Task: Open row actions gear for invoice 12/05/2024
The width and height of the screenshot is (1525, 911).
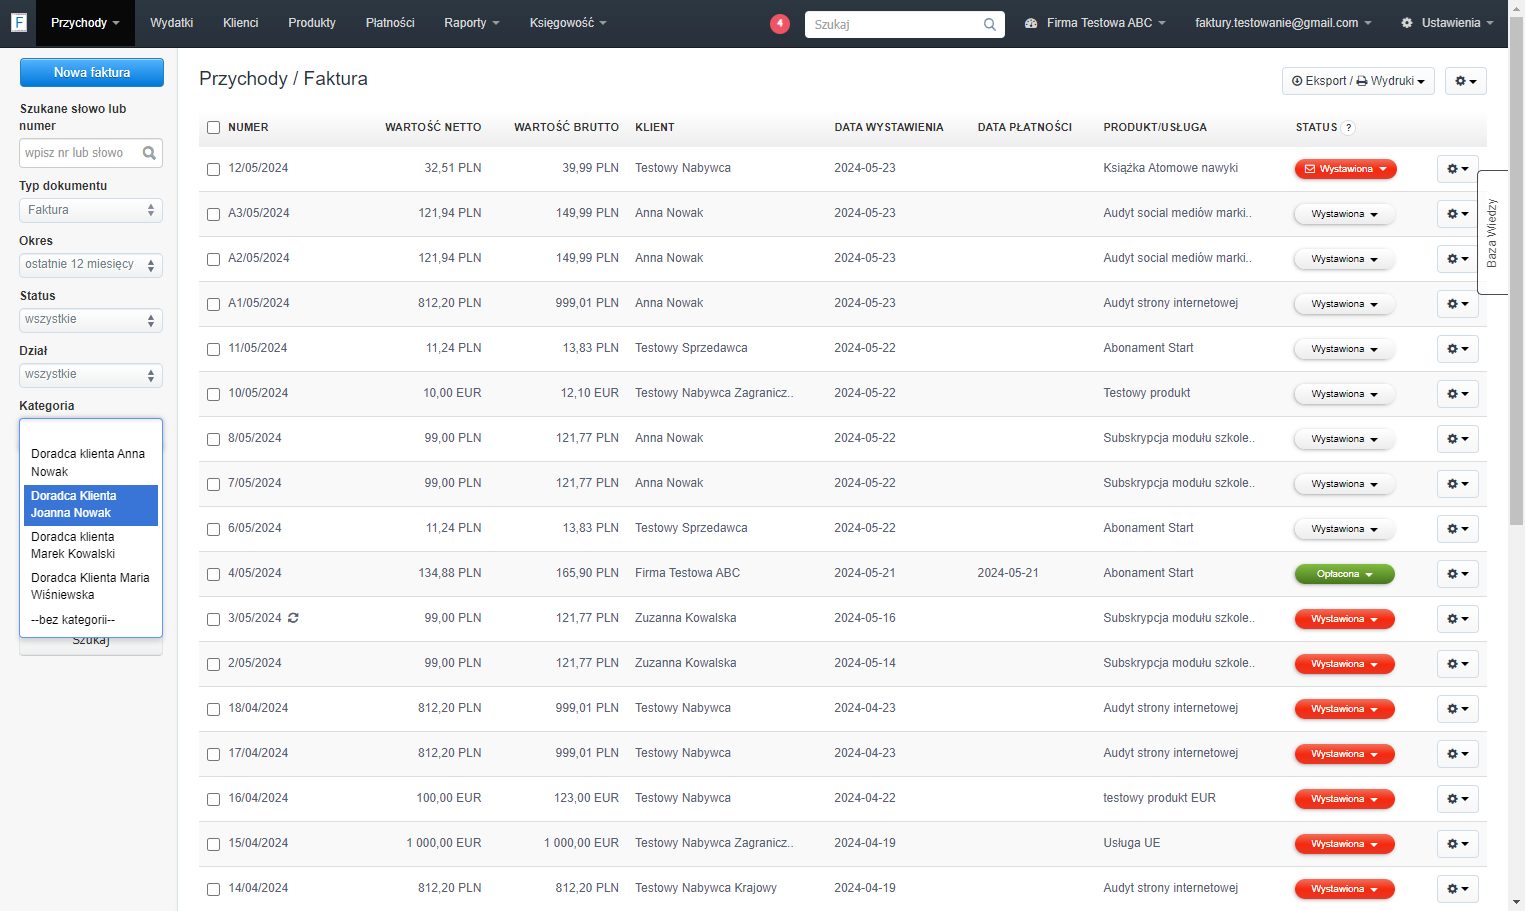Action: click(1458, 169)
